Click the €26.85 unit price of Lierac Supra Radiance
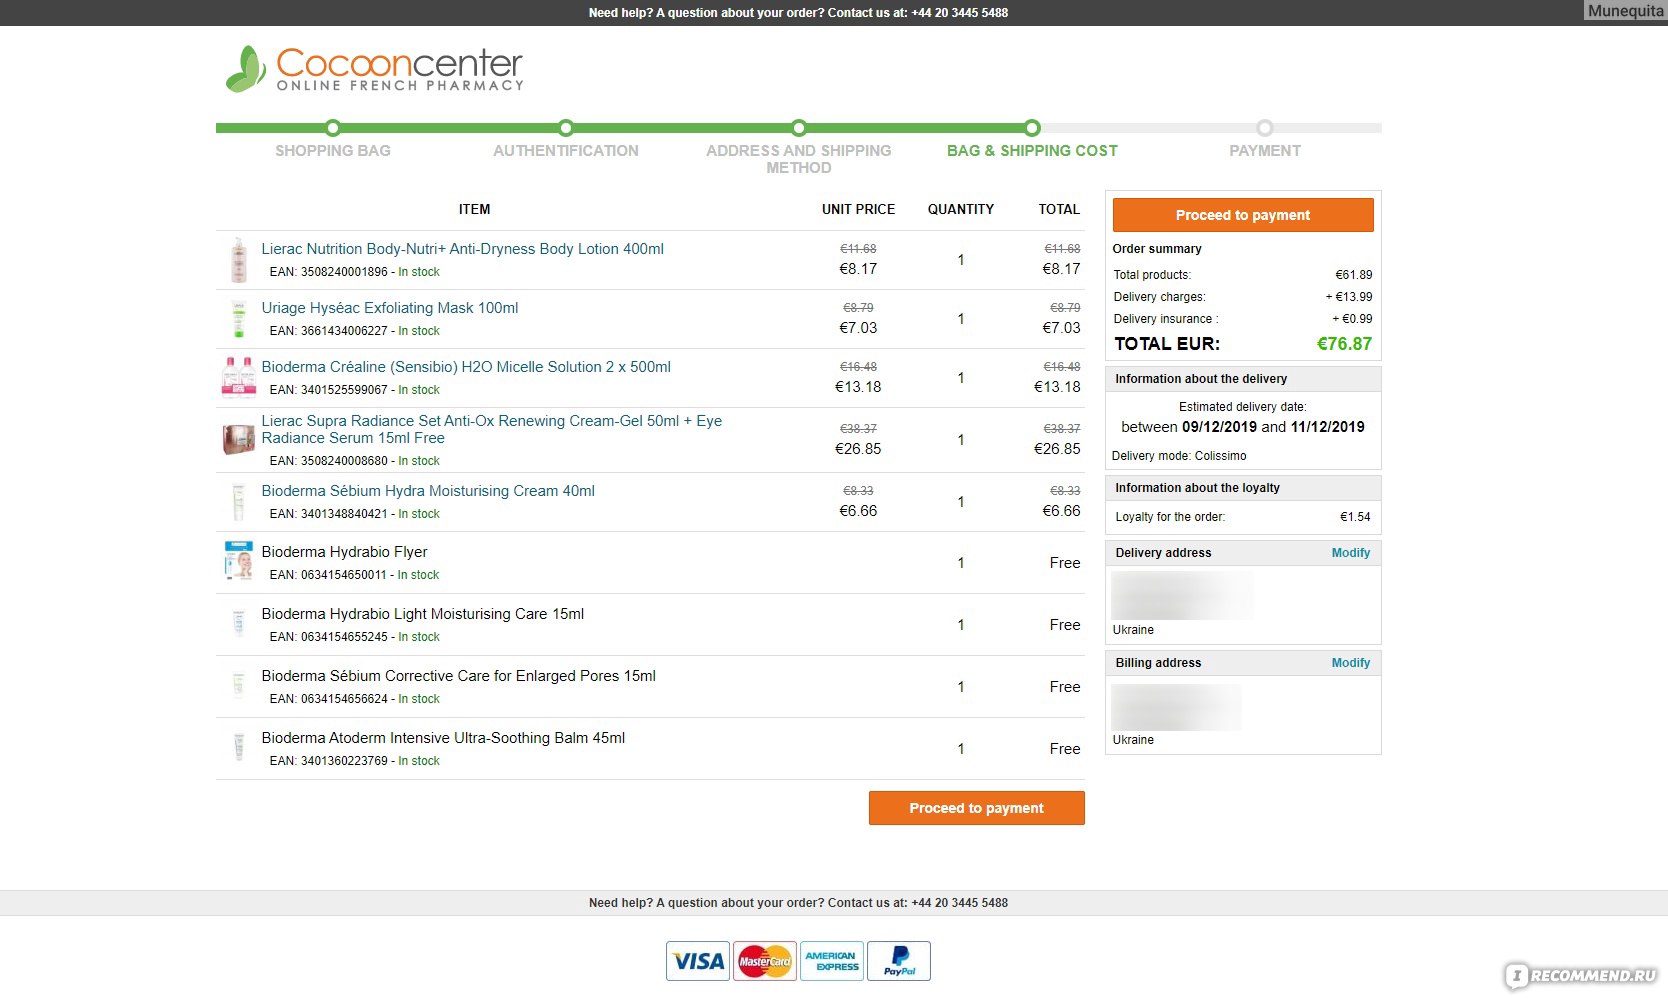This screenshot has height=999, width=1668. [x=858, y=449]
